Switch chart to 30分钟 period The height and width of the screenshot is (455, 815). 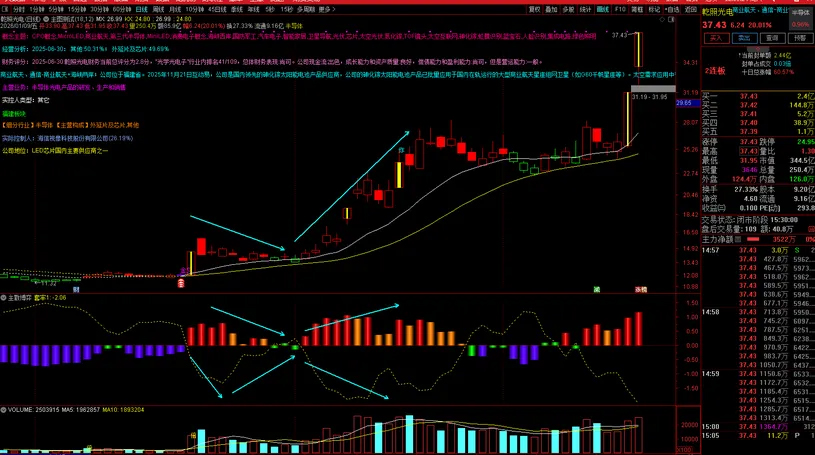99,9
